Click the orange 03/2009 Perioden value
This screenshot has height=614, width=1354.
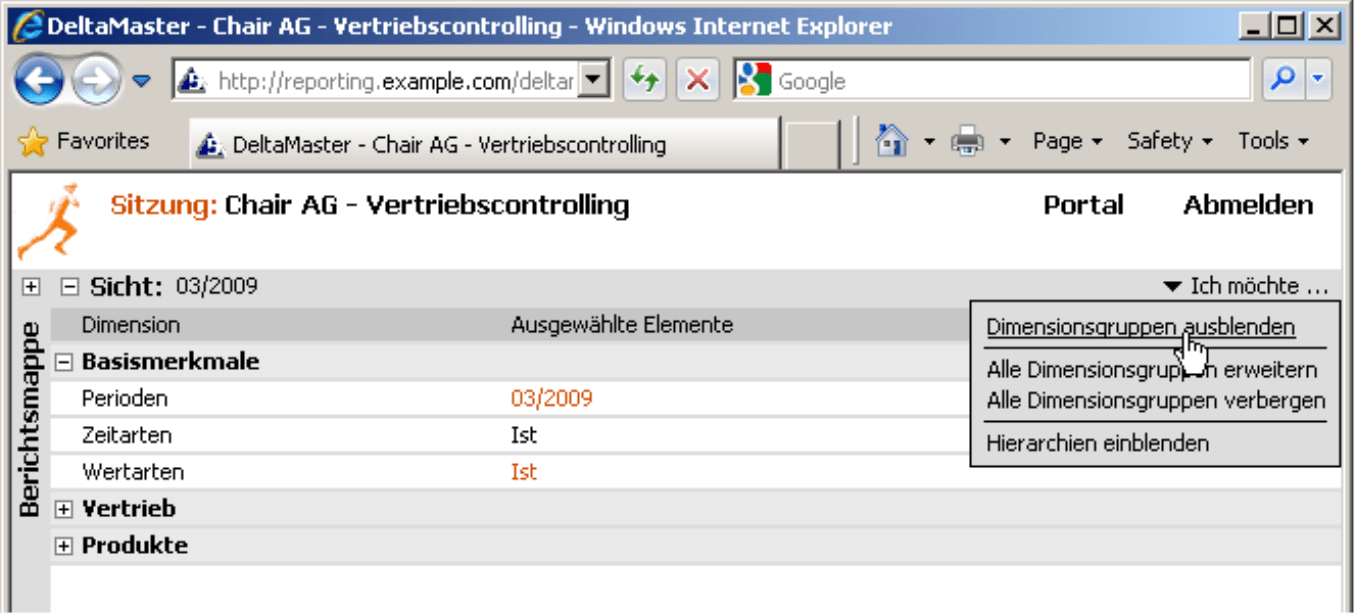tap(551, 399)
